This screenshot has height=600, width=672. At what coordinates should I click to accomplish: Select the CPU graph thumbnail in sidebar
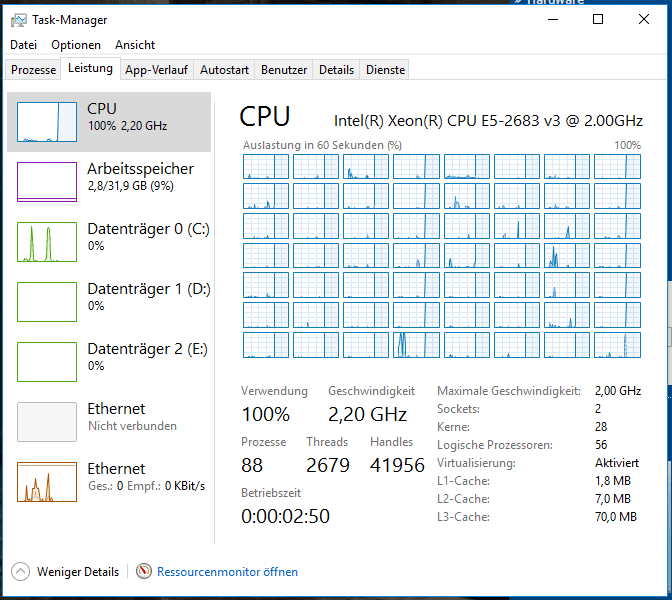(47, 122)
